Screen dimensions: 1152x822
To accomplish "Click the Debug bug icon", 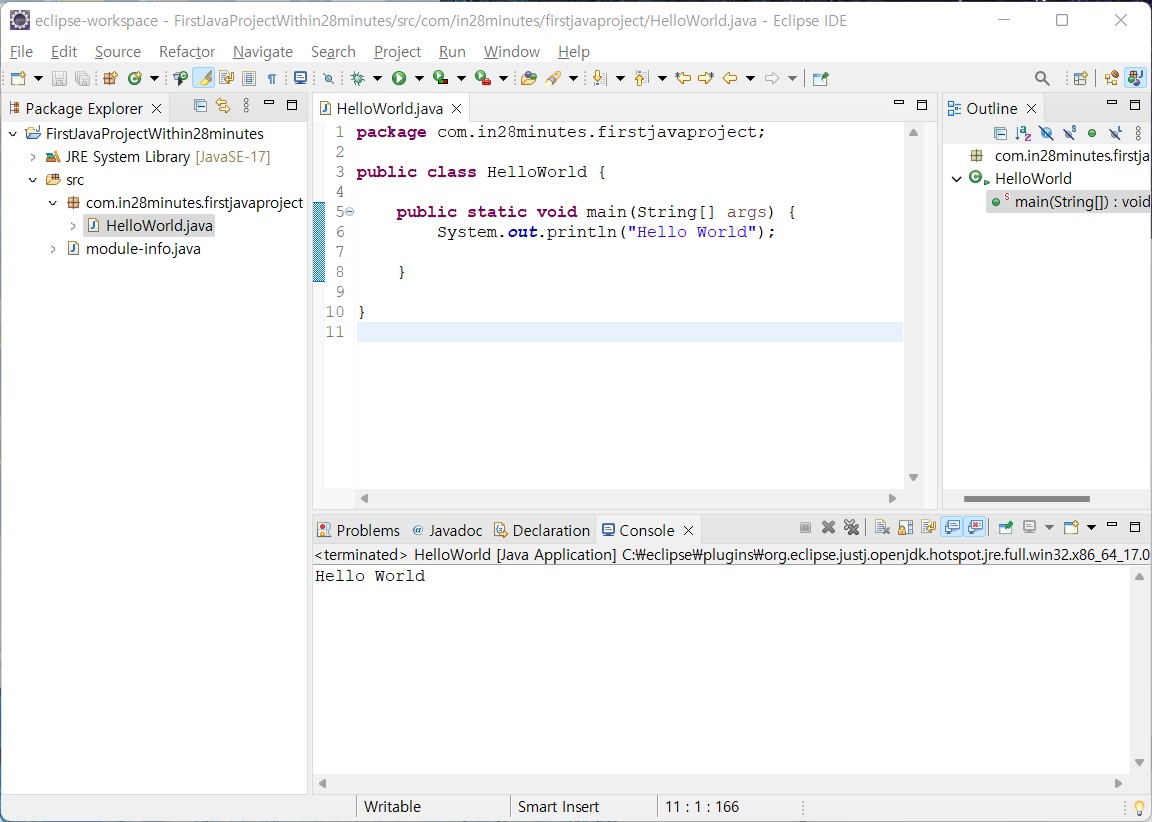I will pyautogui.click(x=357, y=78).
